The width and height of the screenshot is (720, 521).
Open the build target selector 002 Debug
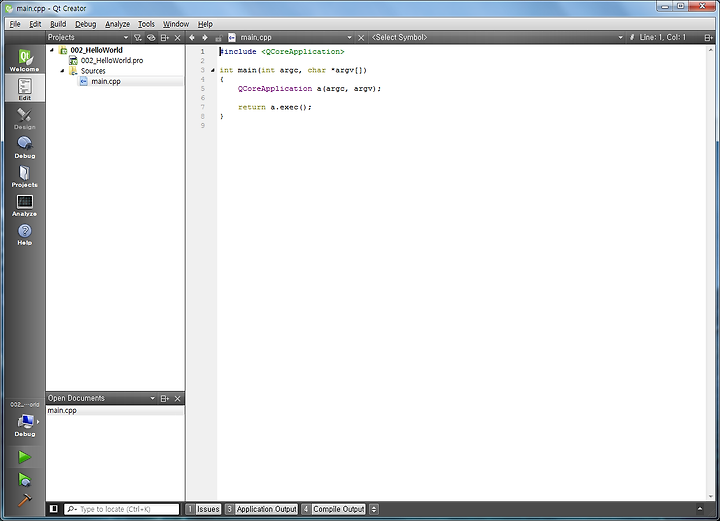click(25, 420)
